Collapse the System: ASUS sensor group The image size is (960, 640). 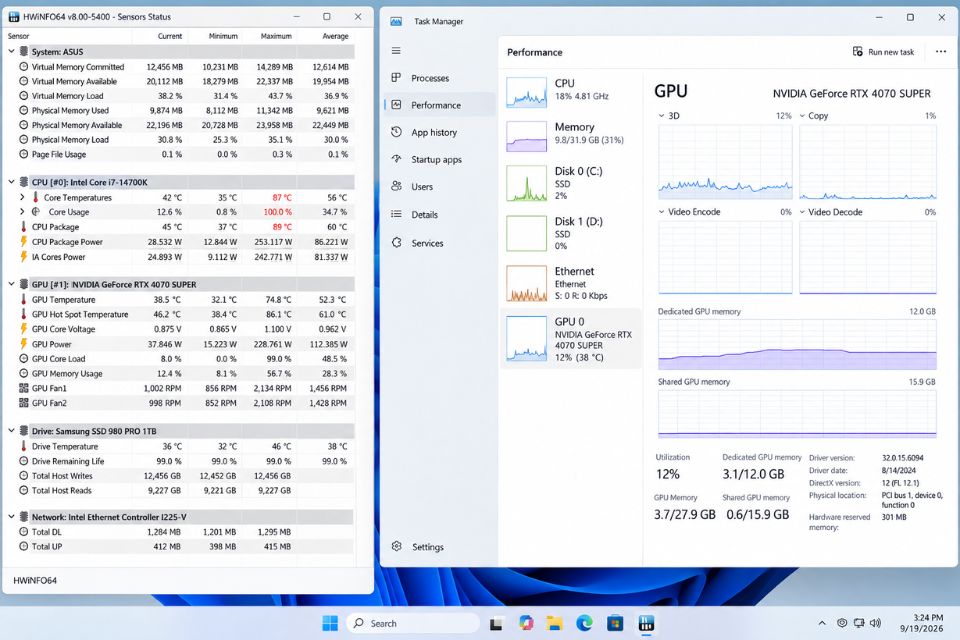coord(11,51)
